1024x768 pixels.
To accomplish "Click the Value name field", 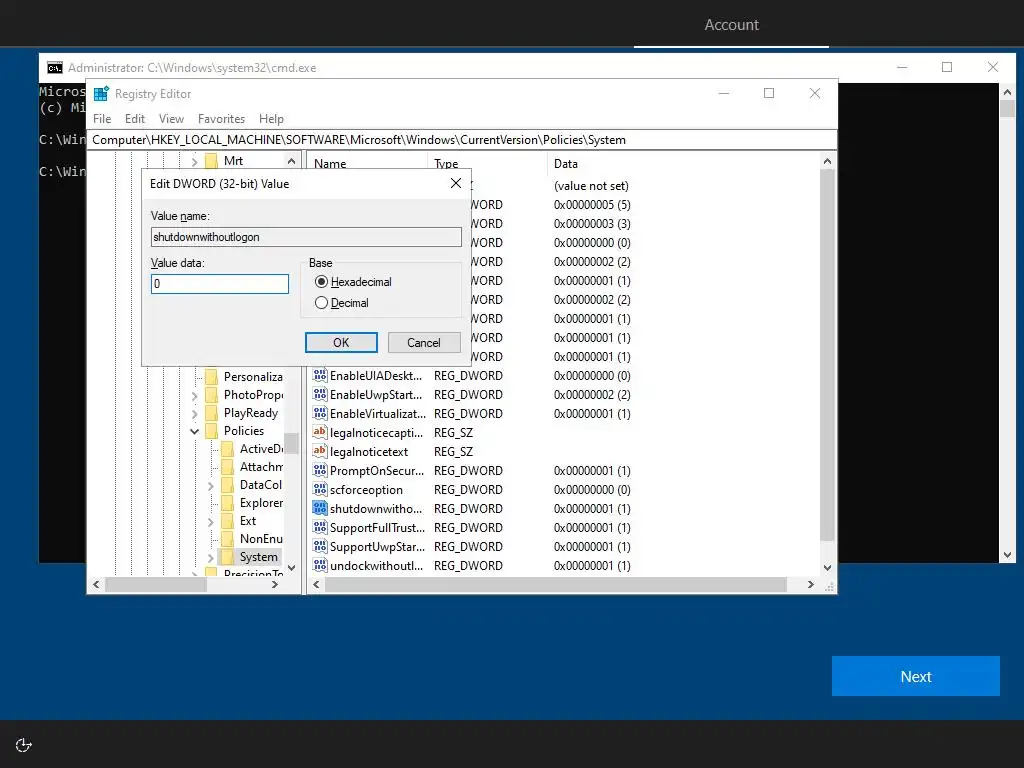I will (x=306, y=236).
